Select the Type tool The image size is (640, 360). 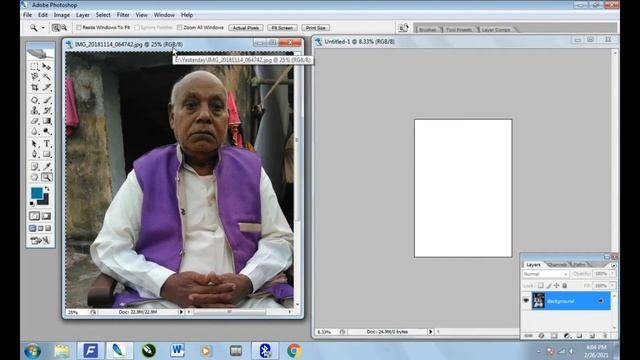pyautogui.click(x=47, y=144)
